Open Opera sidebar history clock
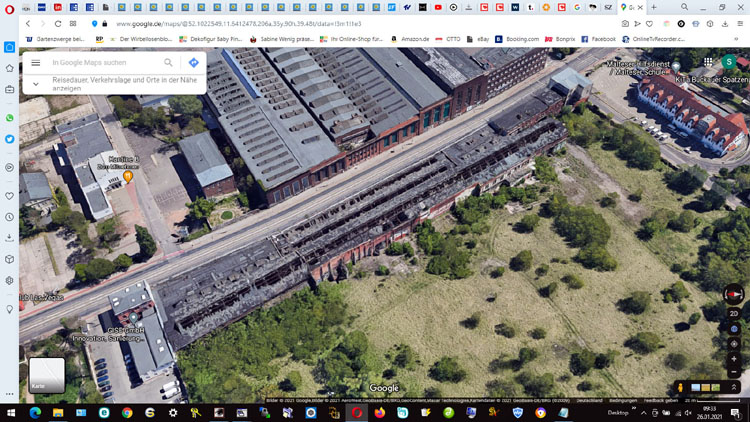The height and width of the screenshot is (422, 750). pyautogui.click(x=10, y=217)
